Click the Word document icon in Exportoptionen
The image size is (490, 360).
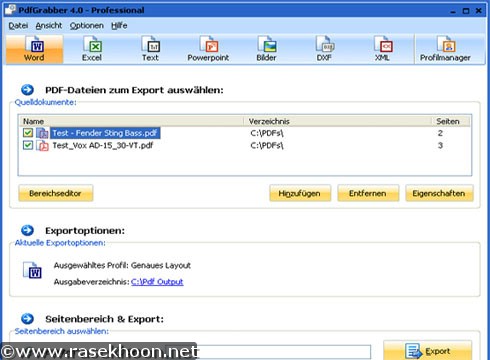(x=32, y=270)
